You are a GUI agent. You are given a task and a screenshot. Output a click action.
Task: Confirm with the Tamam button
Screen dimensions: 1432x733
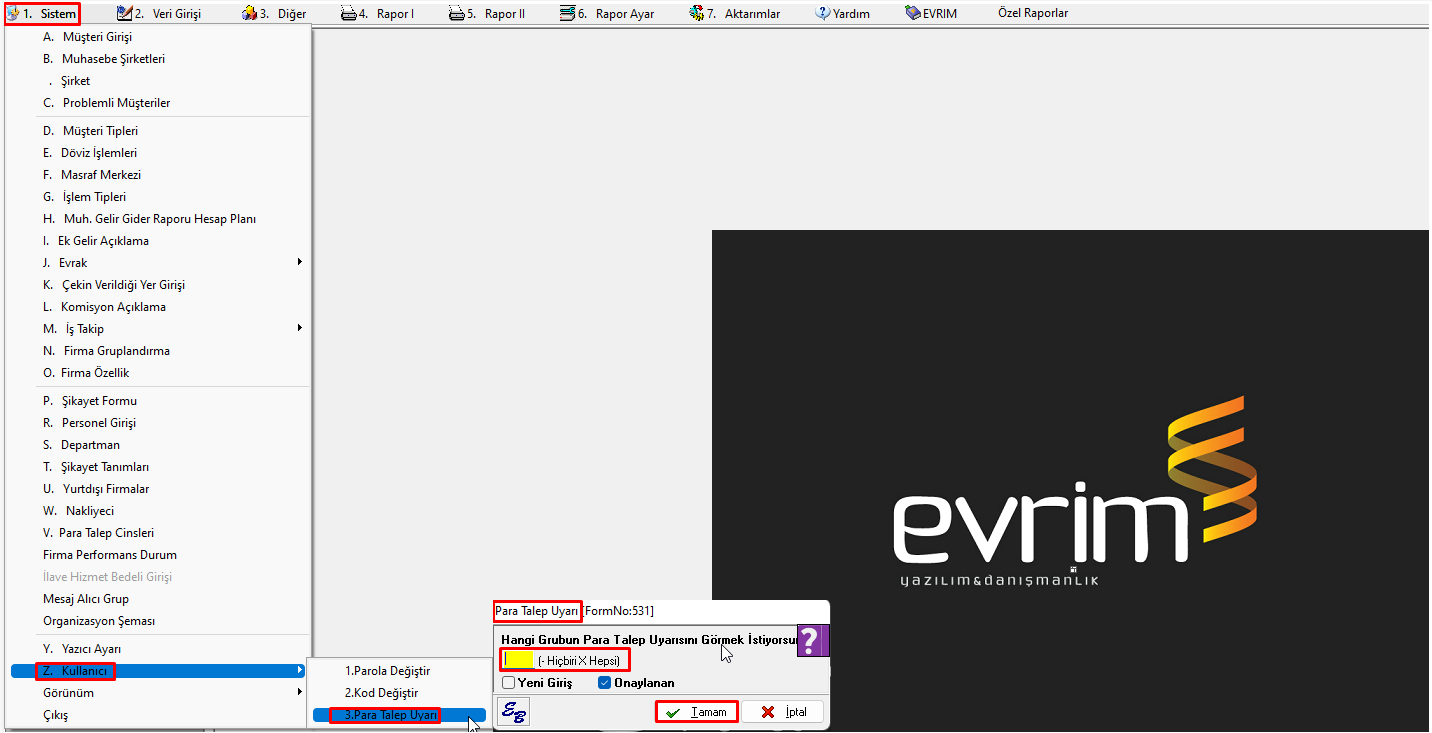tap(697, 712)
